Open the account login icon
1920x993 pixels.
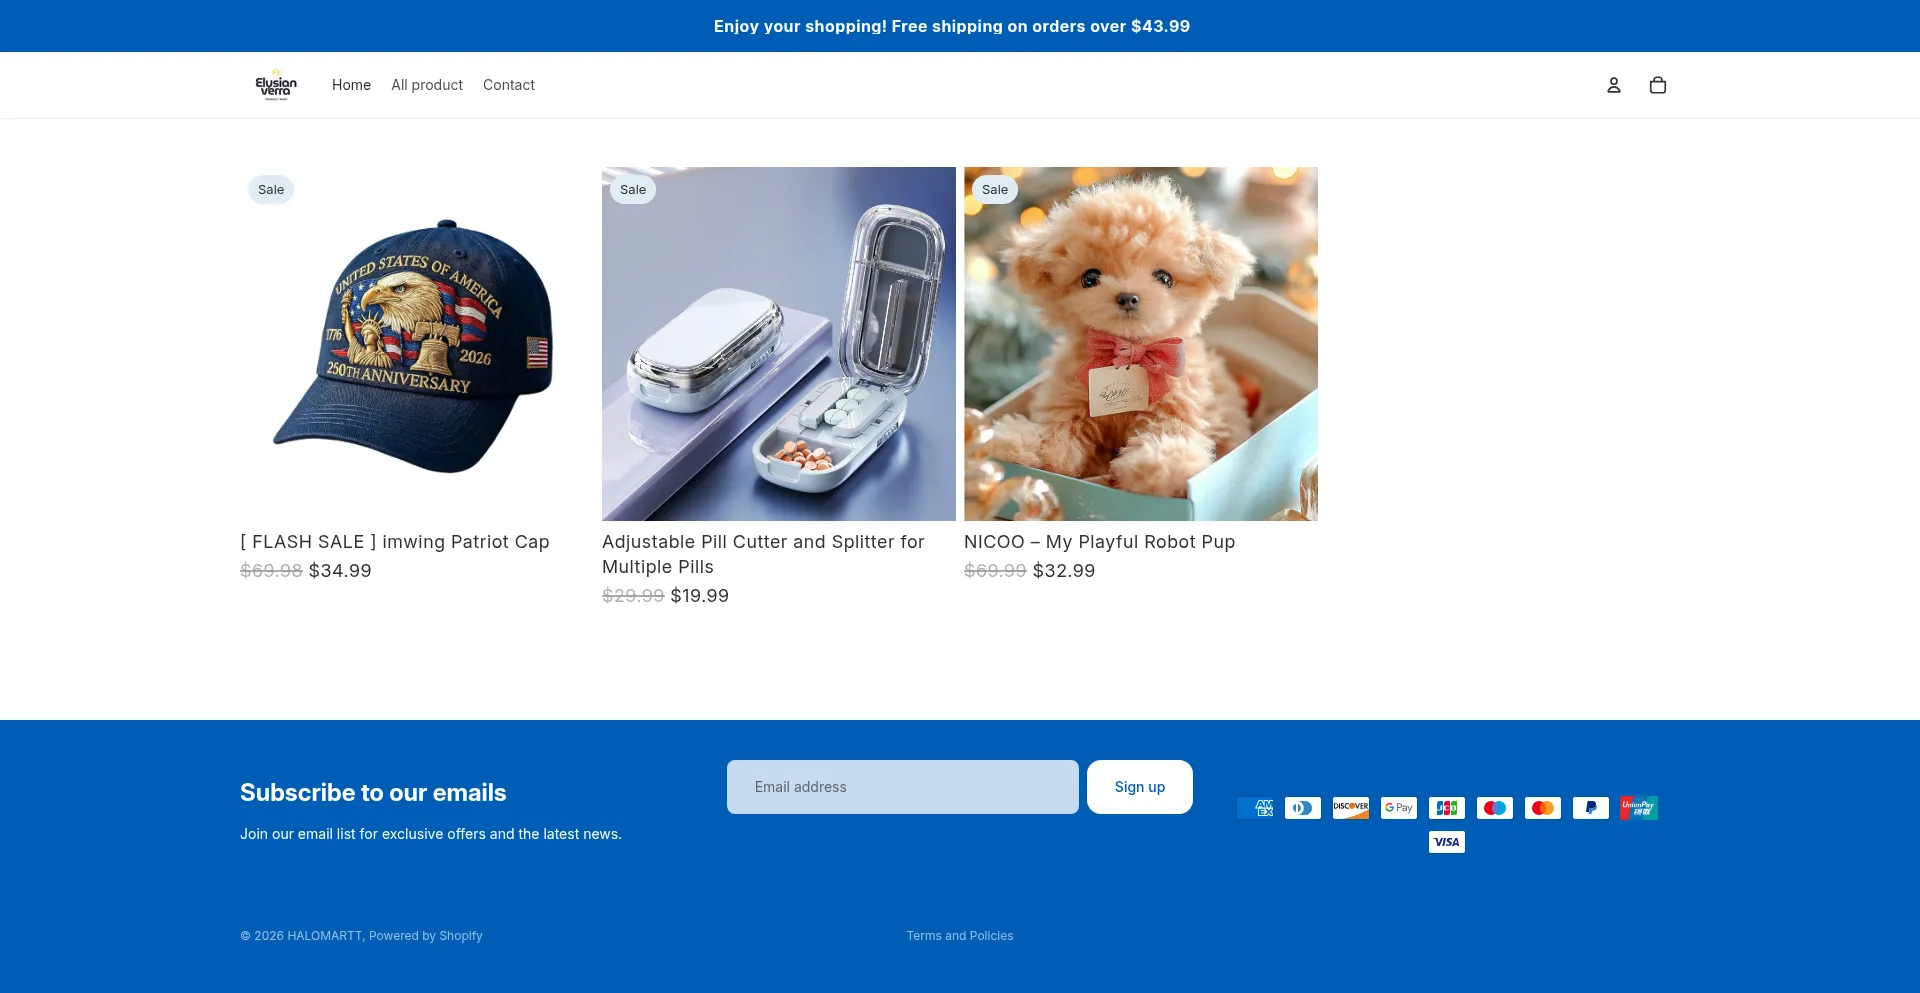1613,85
